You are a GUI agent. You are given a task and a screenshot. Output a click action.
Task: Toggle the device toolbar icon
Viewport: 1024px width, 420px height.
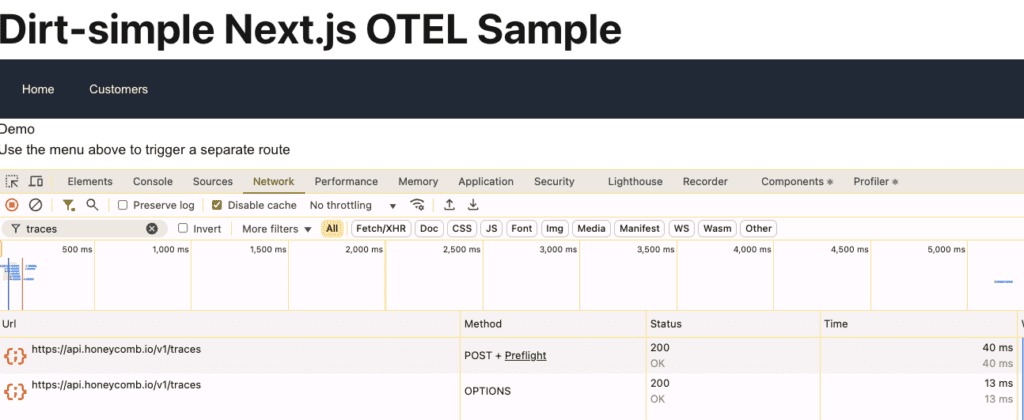tap(36, 182)
